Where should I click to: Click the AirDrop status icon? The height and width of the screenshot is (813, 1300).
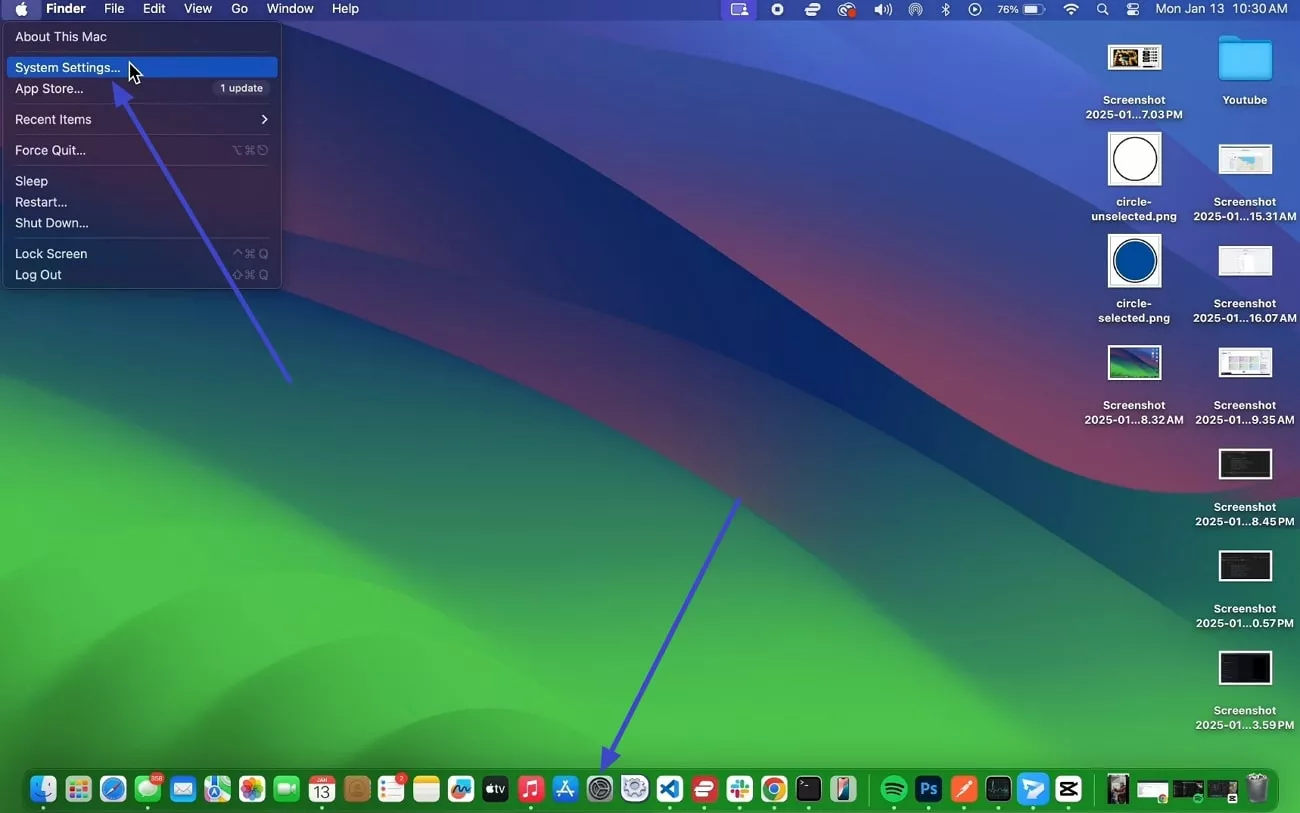click(x=916, y=9)
